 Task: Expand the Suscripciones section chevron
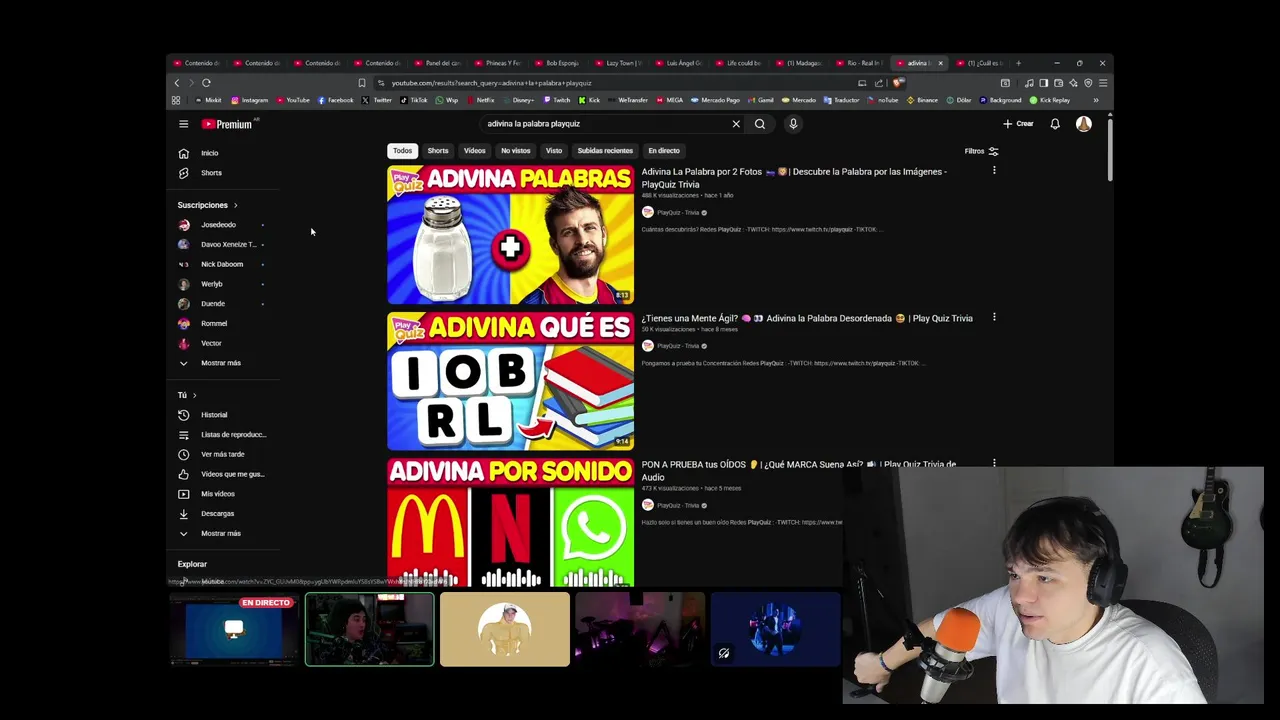click(235, 205)
